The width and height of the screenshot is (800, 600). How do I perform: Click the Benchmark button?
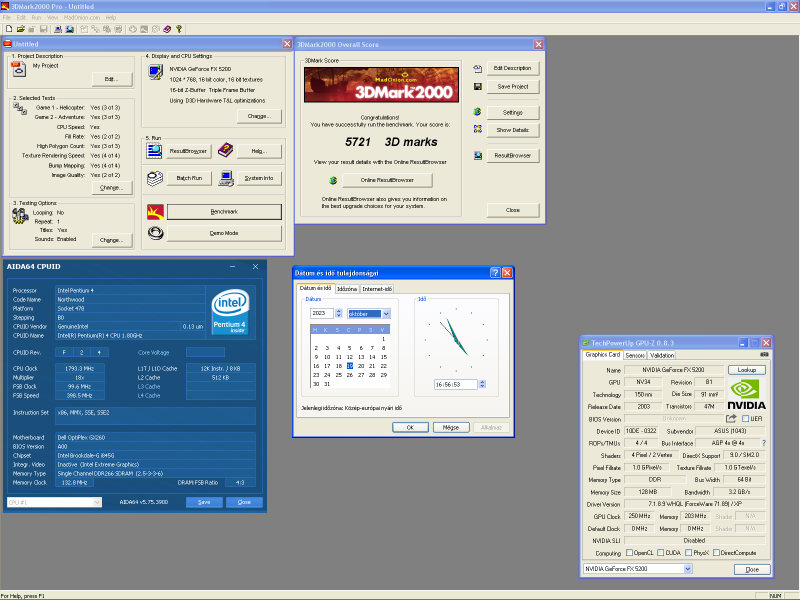click(224, 212)
